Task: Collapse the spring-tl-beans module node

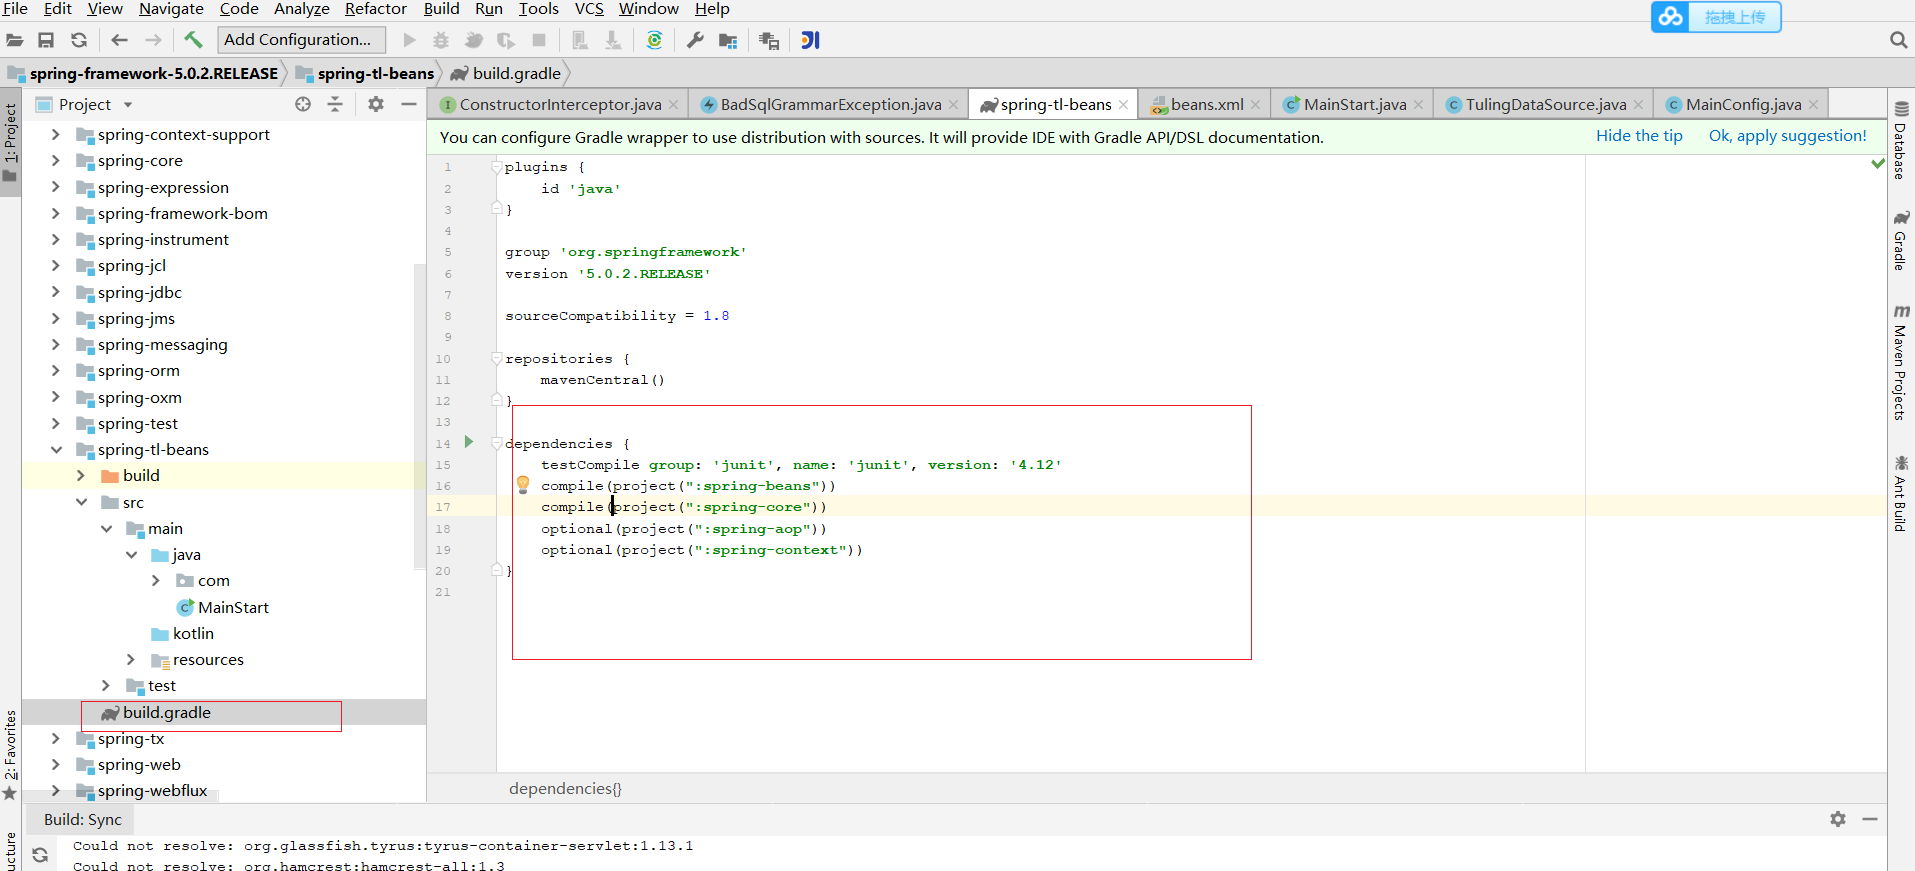Action: click(x=56, y=449)
